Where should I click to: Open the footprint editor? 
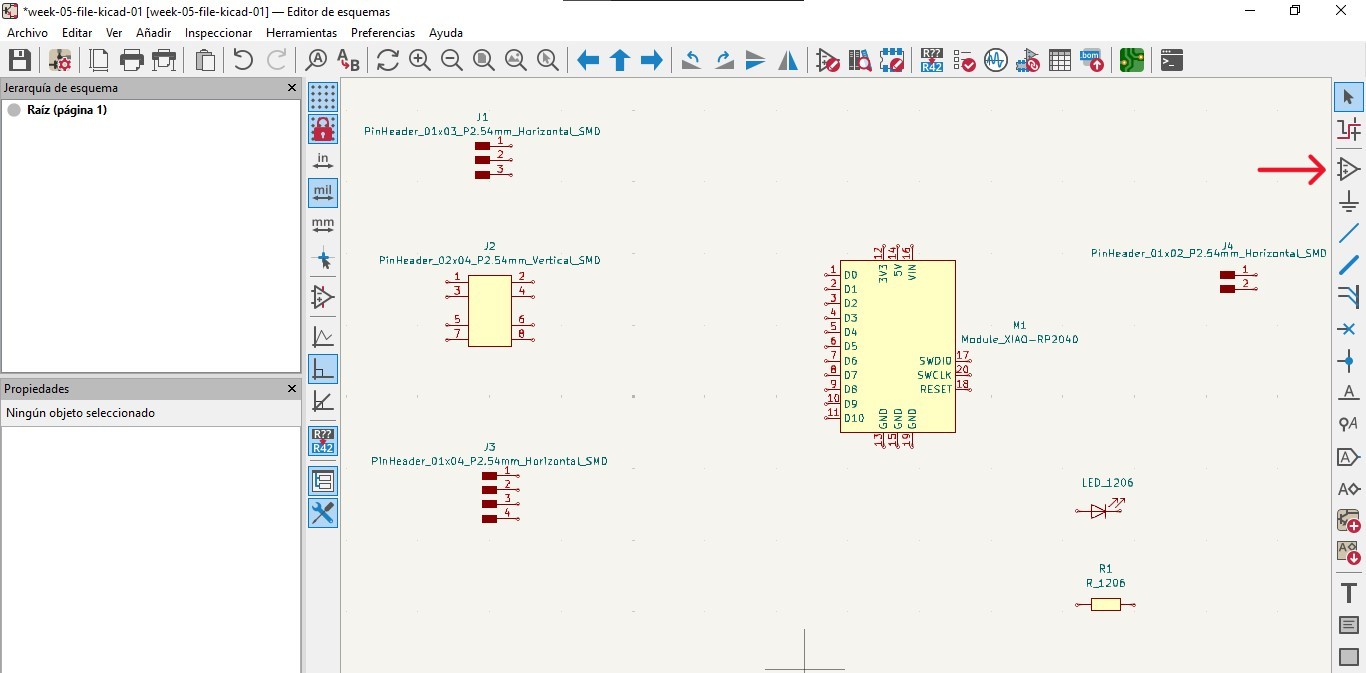coord(892,60)
